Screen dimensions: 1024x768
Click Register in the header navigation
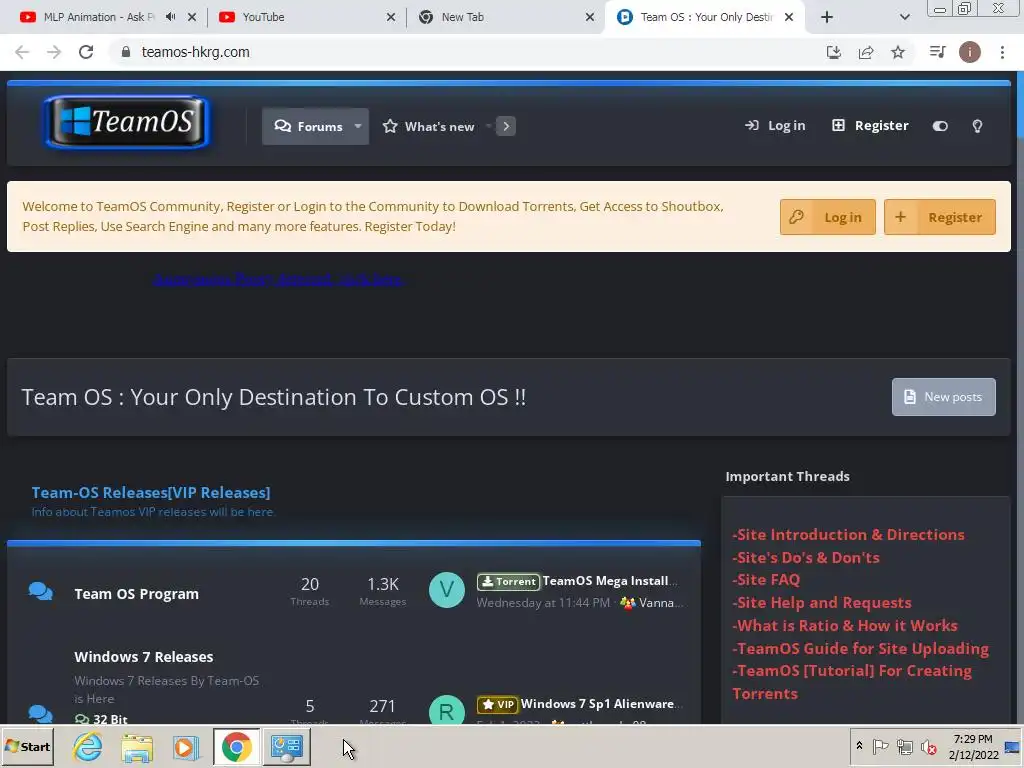coord(870,125)
